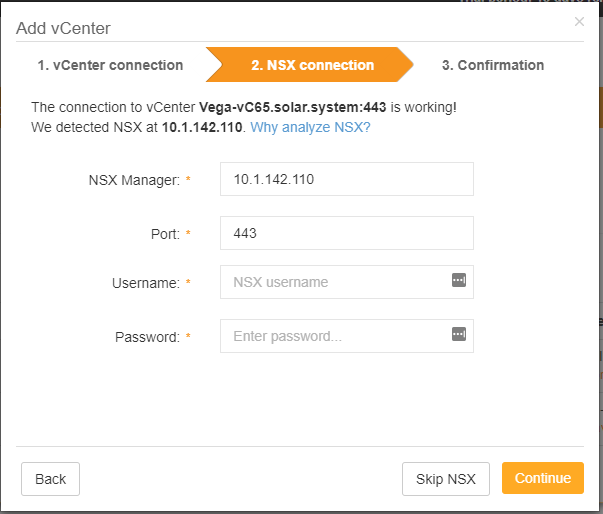Click the password manager icon in Username field
This screenshot has width=603, height=514.
click(x=459, y=280)
